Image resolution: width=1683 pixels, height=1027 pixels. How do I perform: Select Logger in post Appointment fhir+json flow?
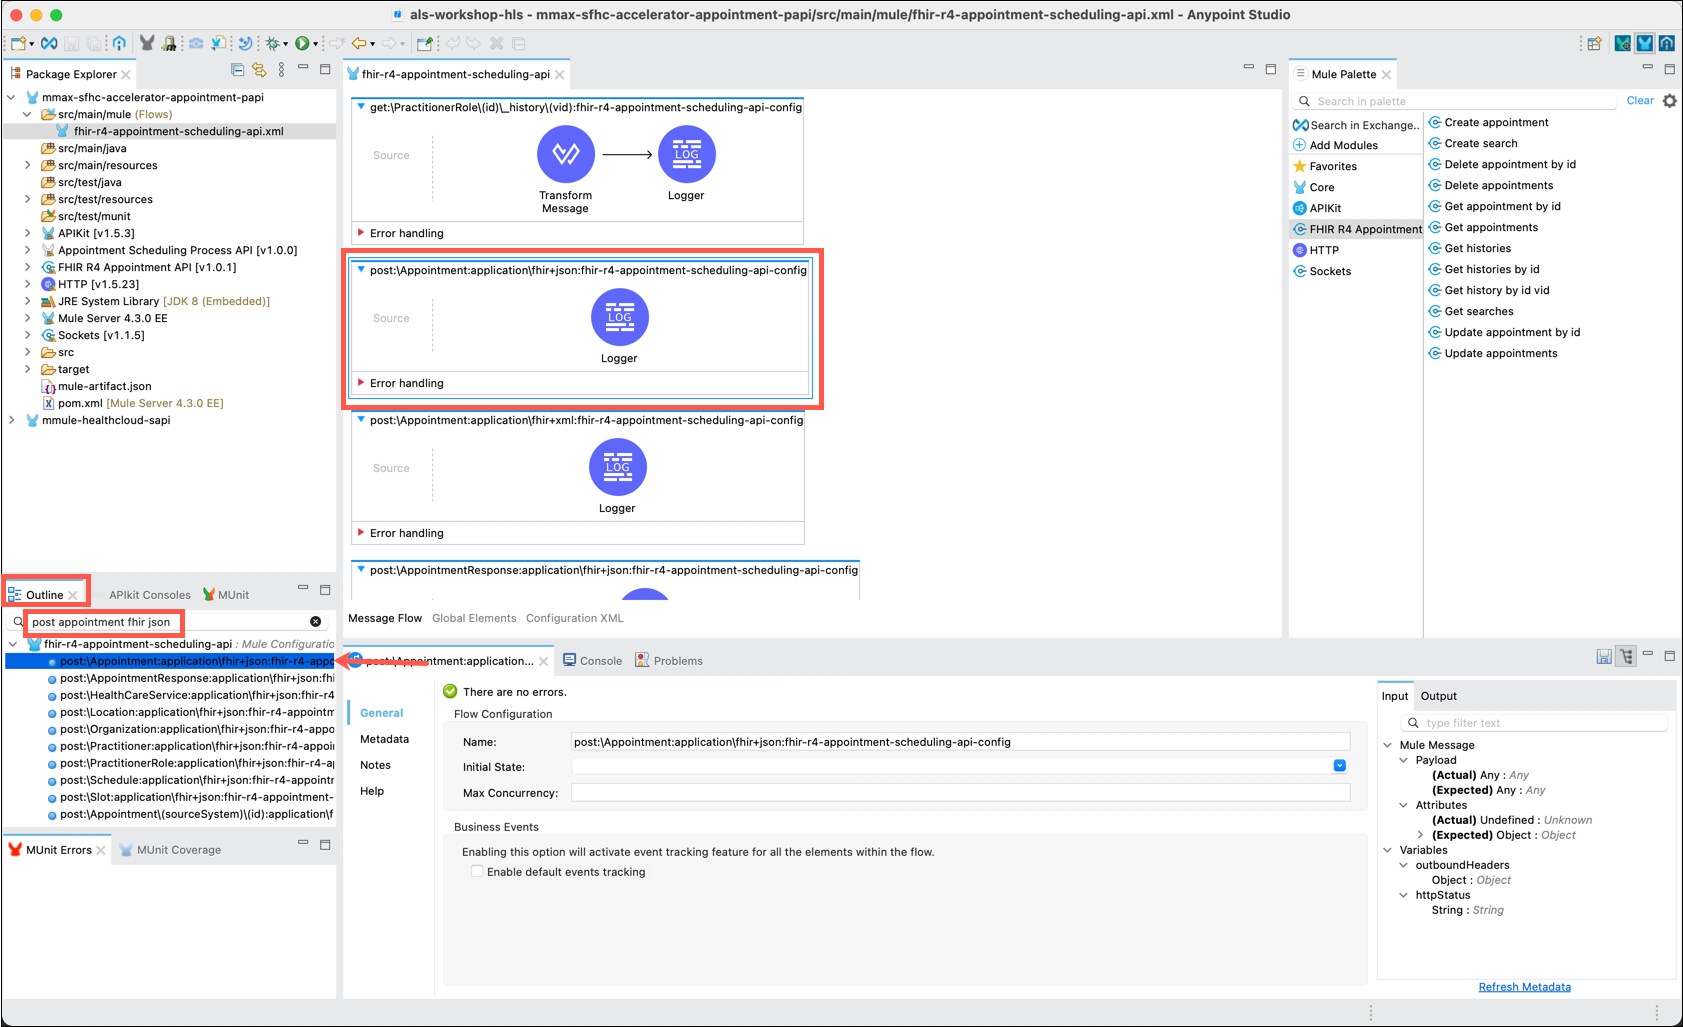[x=619, y=317]
